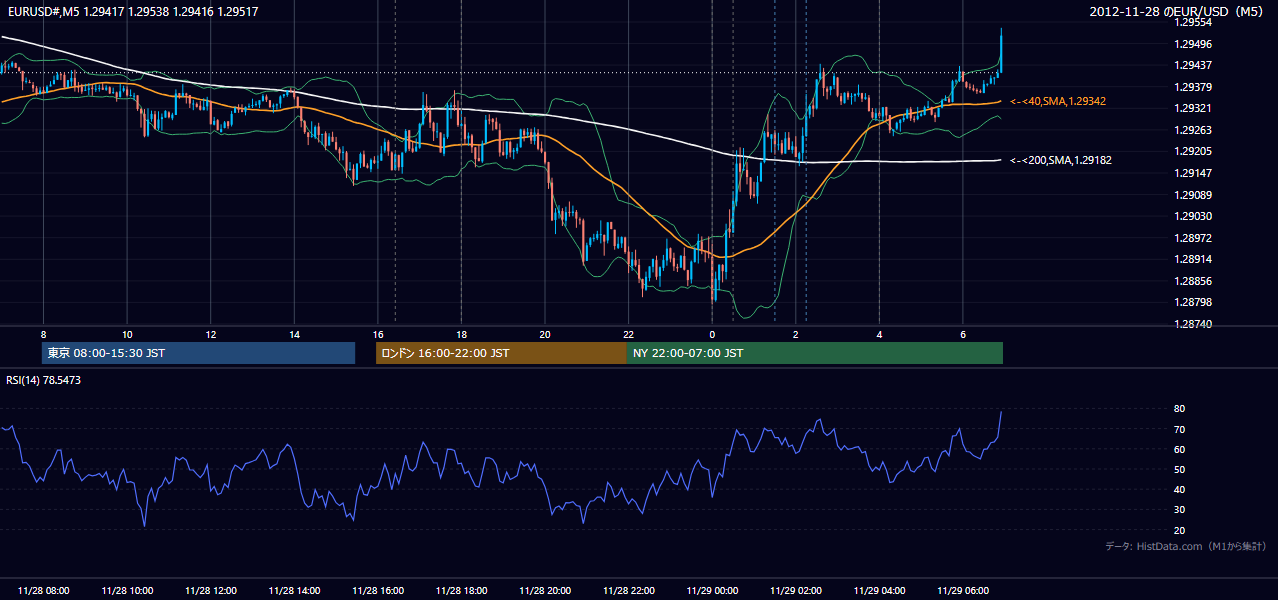Click the 11/28 14:00 bottom time label

pyautogui.click(x=294, y=591)
